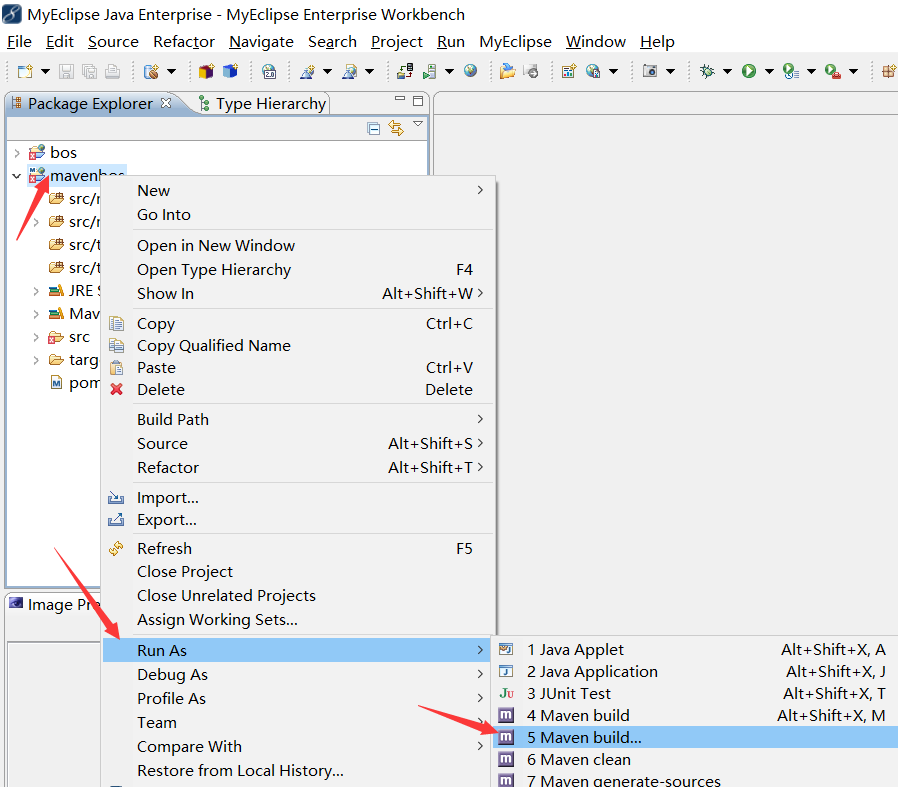Image resolution: width=898 pixels, height=787 pixels.
Task: Collapse the mavenbos project node
Action: pyautogui.click(x=17, y=176)
